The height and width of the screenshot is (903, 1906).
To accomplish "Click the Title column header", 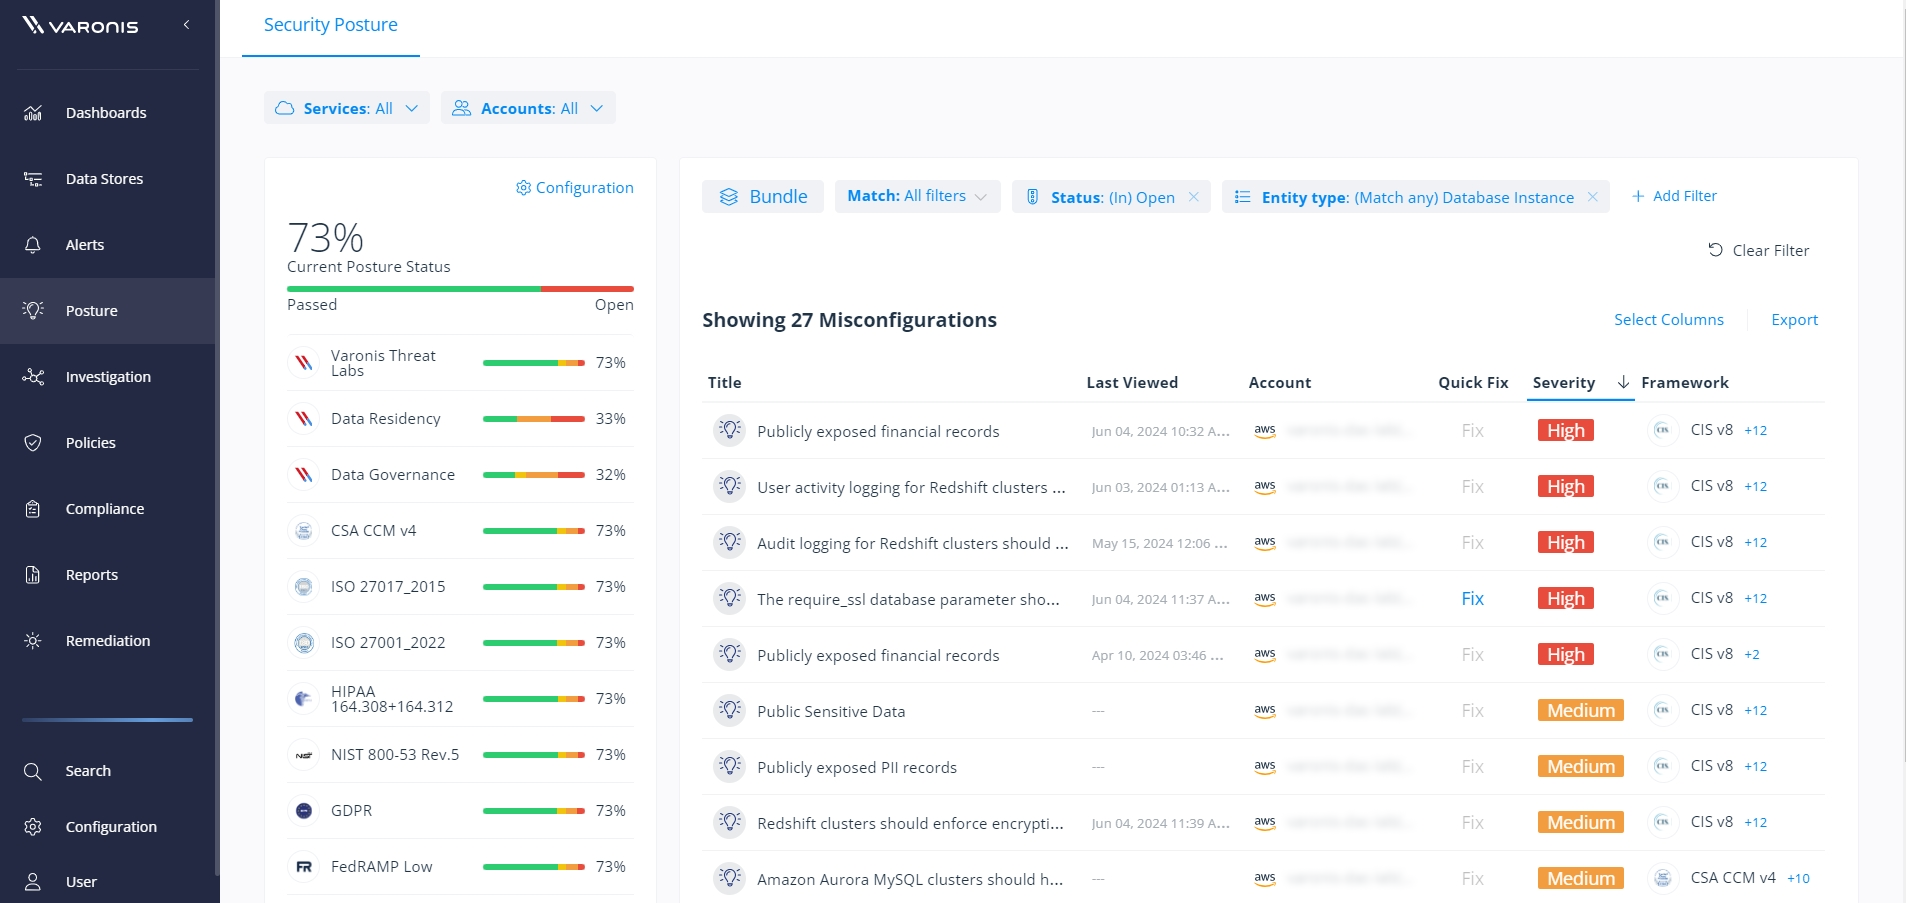I will click(725, 382).
